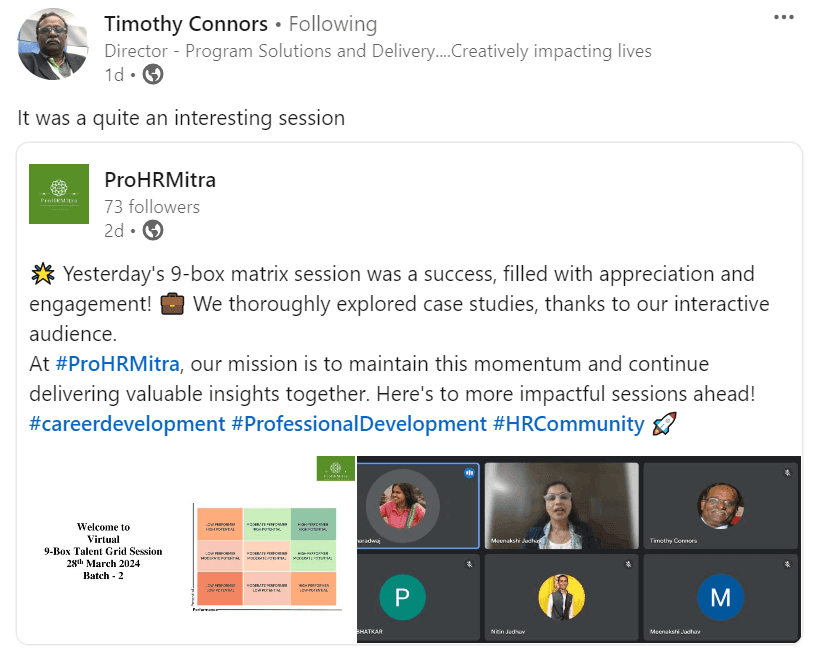Screen dimensions: 824x659
Task: Follow the #ProfessionalDevelopment hashtag link
Action: (x=358, y=423)
